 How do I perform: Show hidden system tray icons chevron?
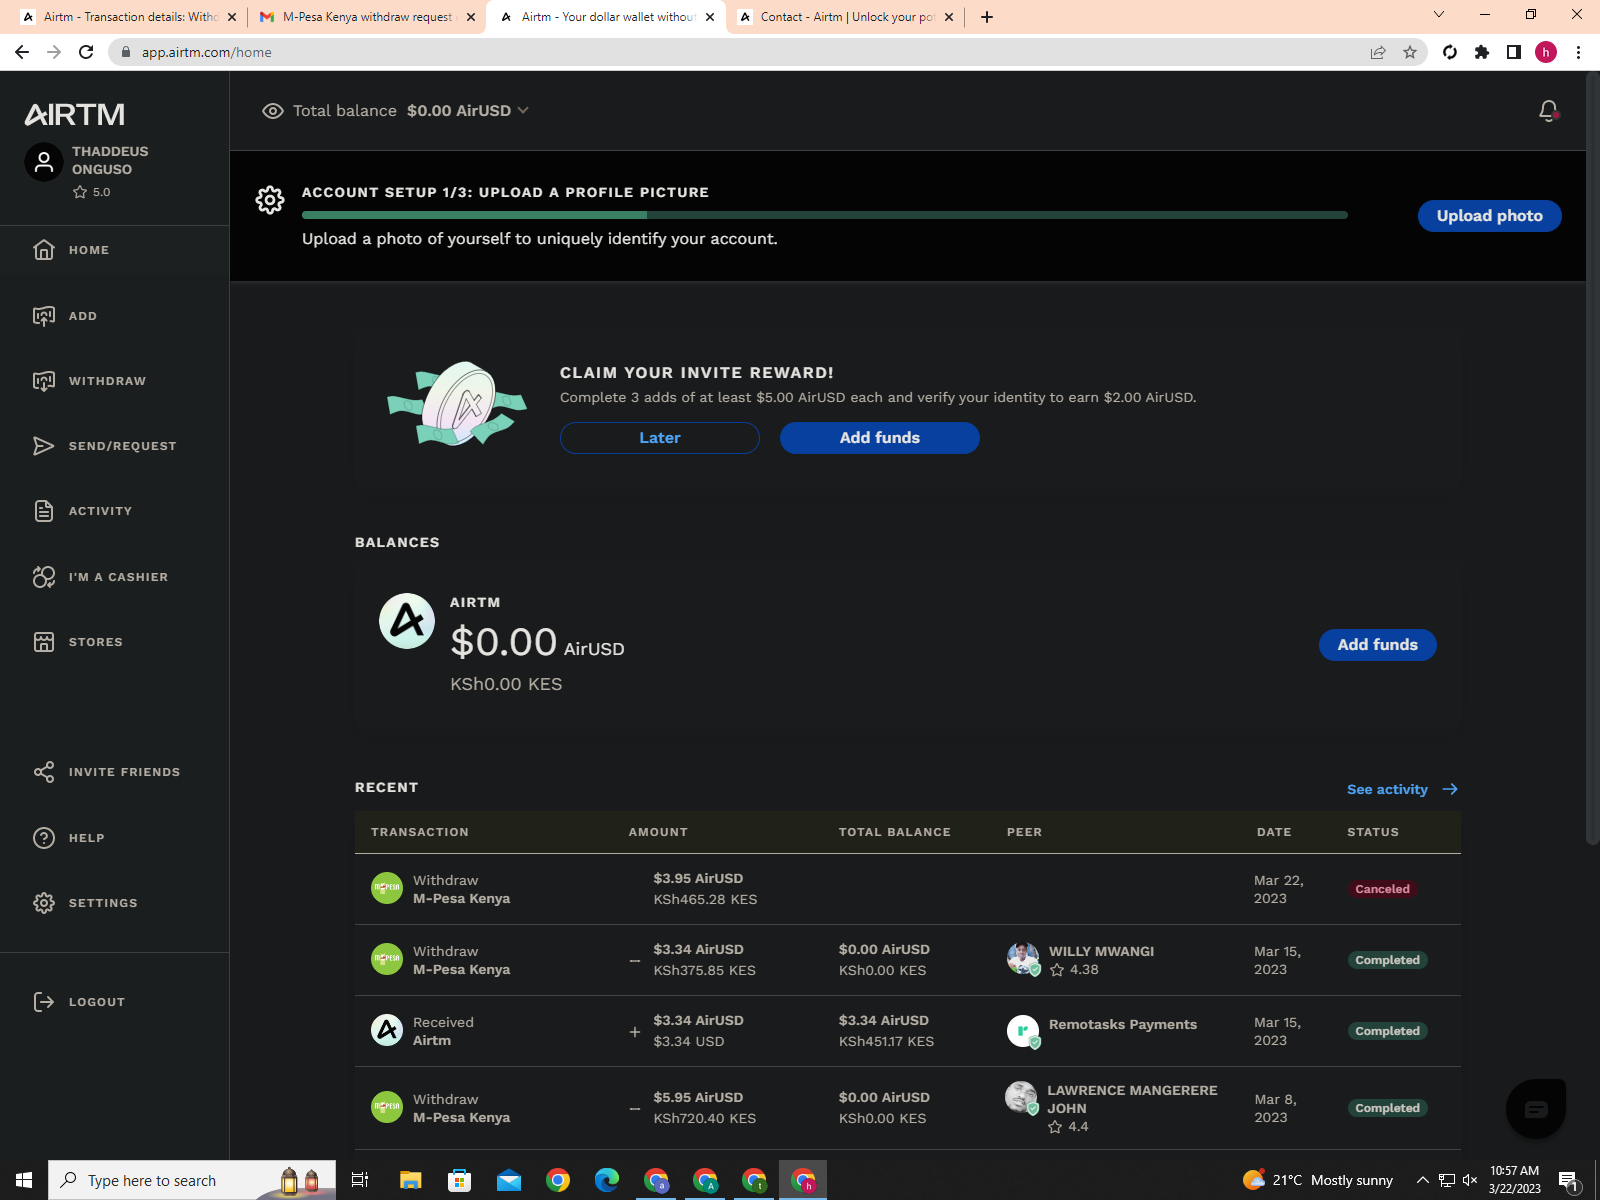coord(1422,1180)
